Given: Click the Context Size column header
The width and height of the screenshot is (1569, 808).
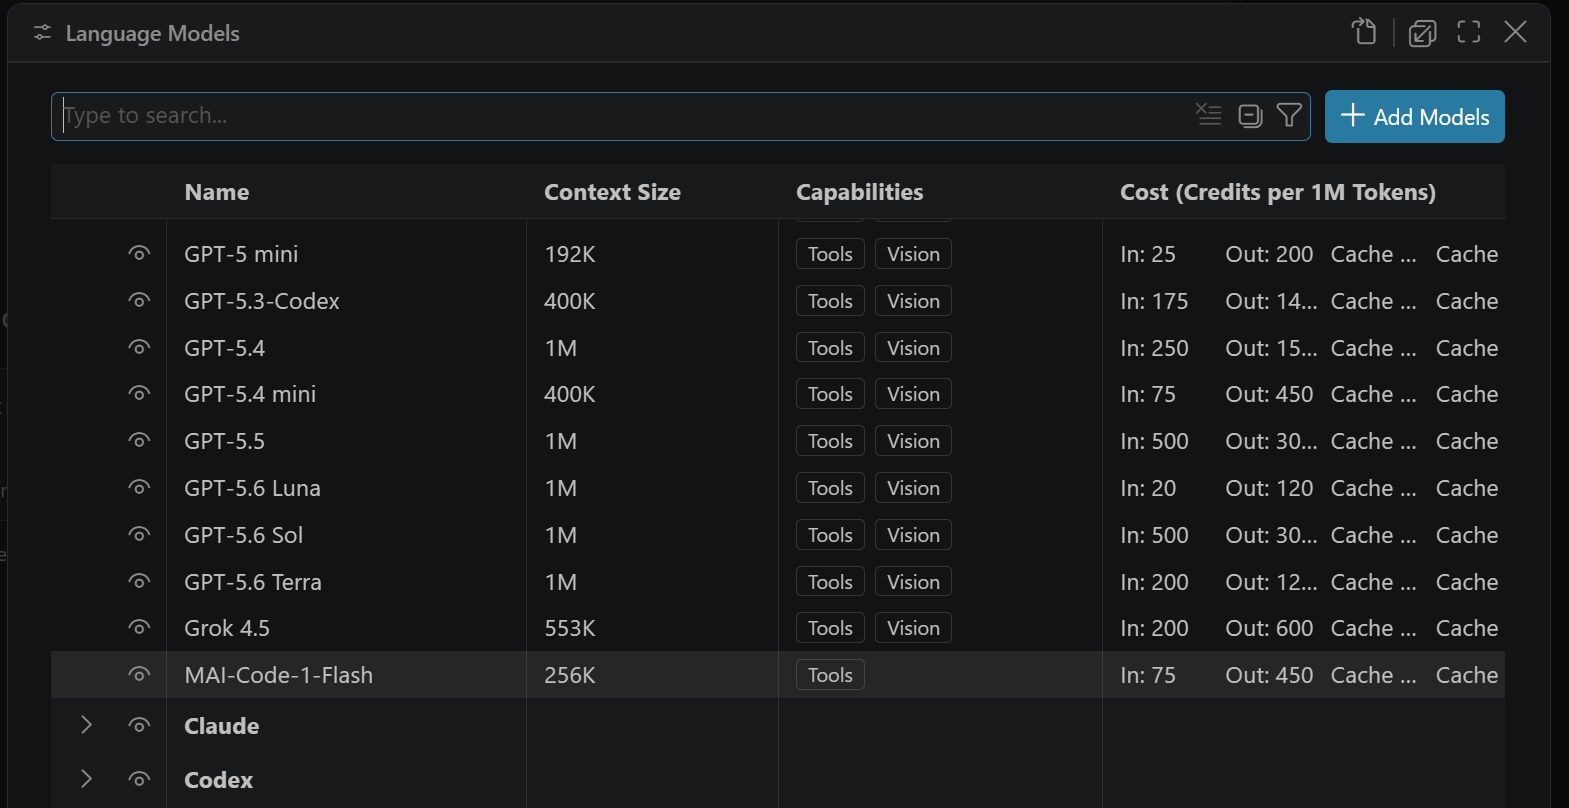Looking at the screenshot, I should click(x=612, y=192).
